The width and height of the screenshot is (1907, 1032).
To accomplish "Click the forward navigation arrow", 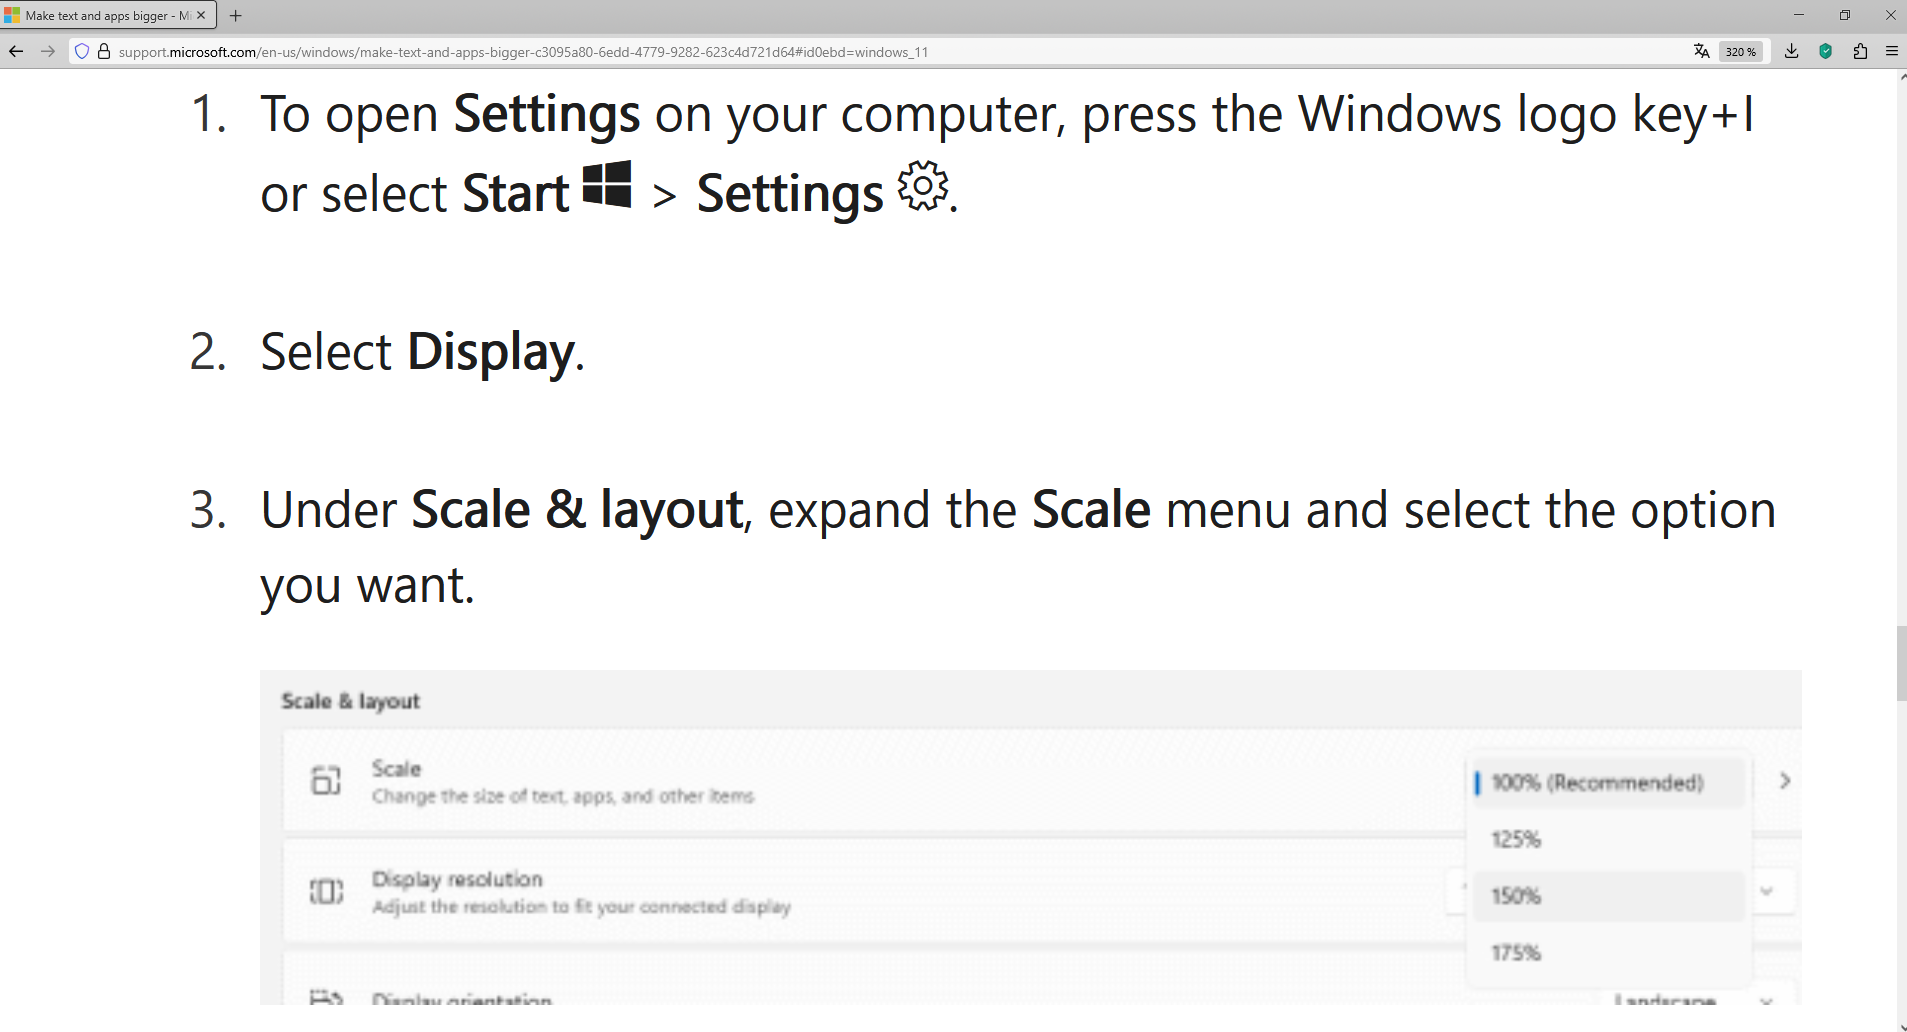I will point(48,52).
